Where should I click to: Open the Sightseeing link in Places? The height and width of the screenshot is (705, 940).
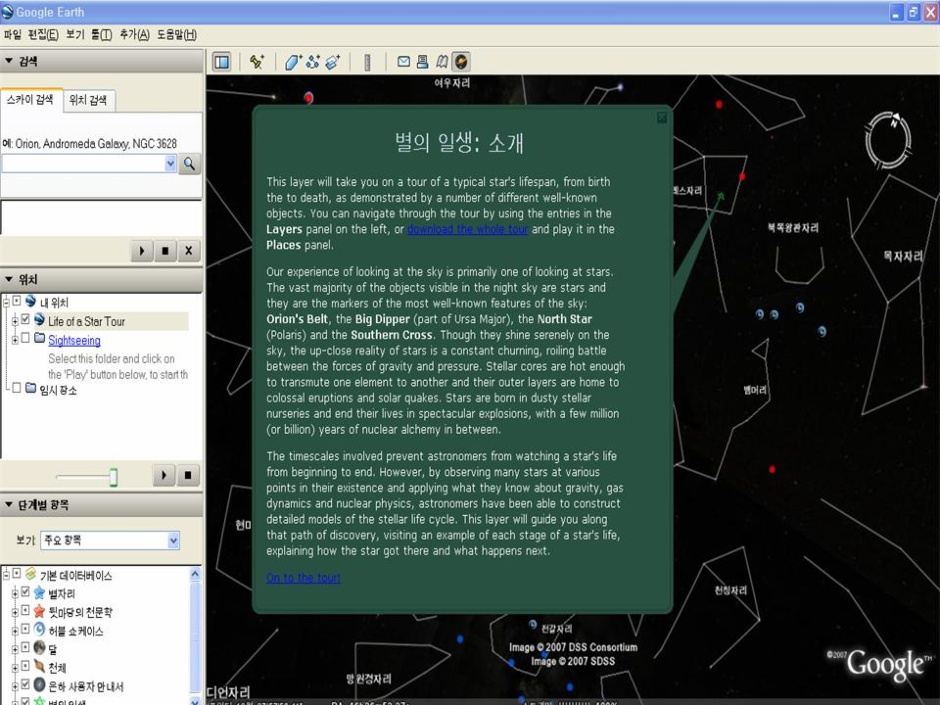74,340
